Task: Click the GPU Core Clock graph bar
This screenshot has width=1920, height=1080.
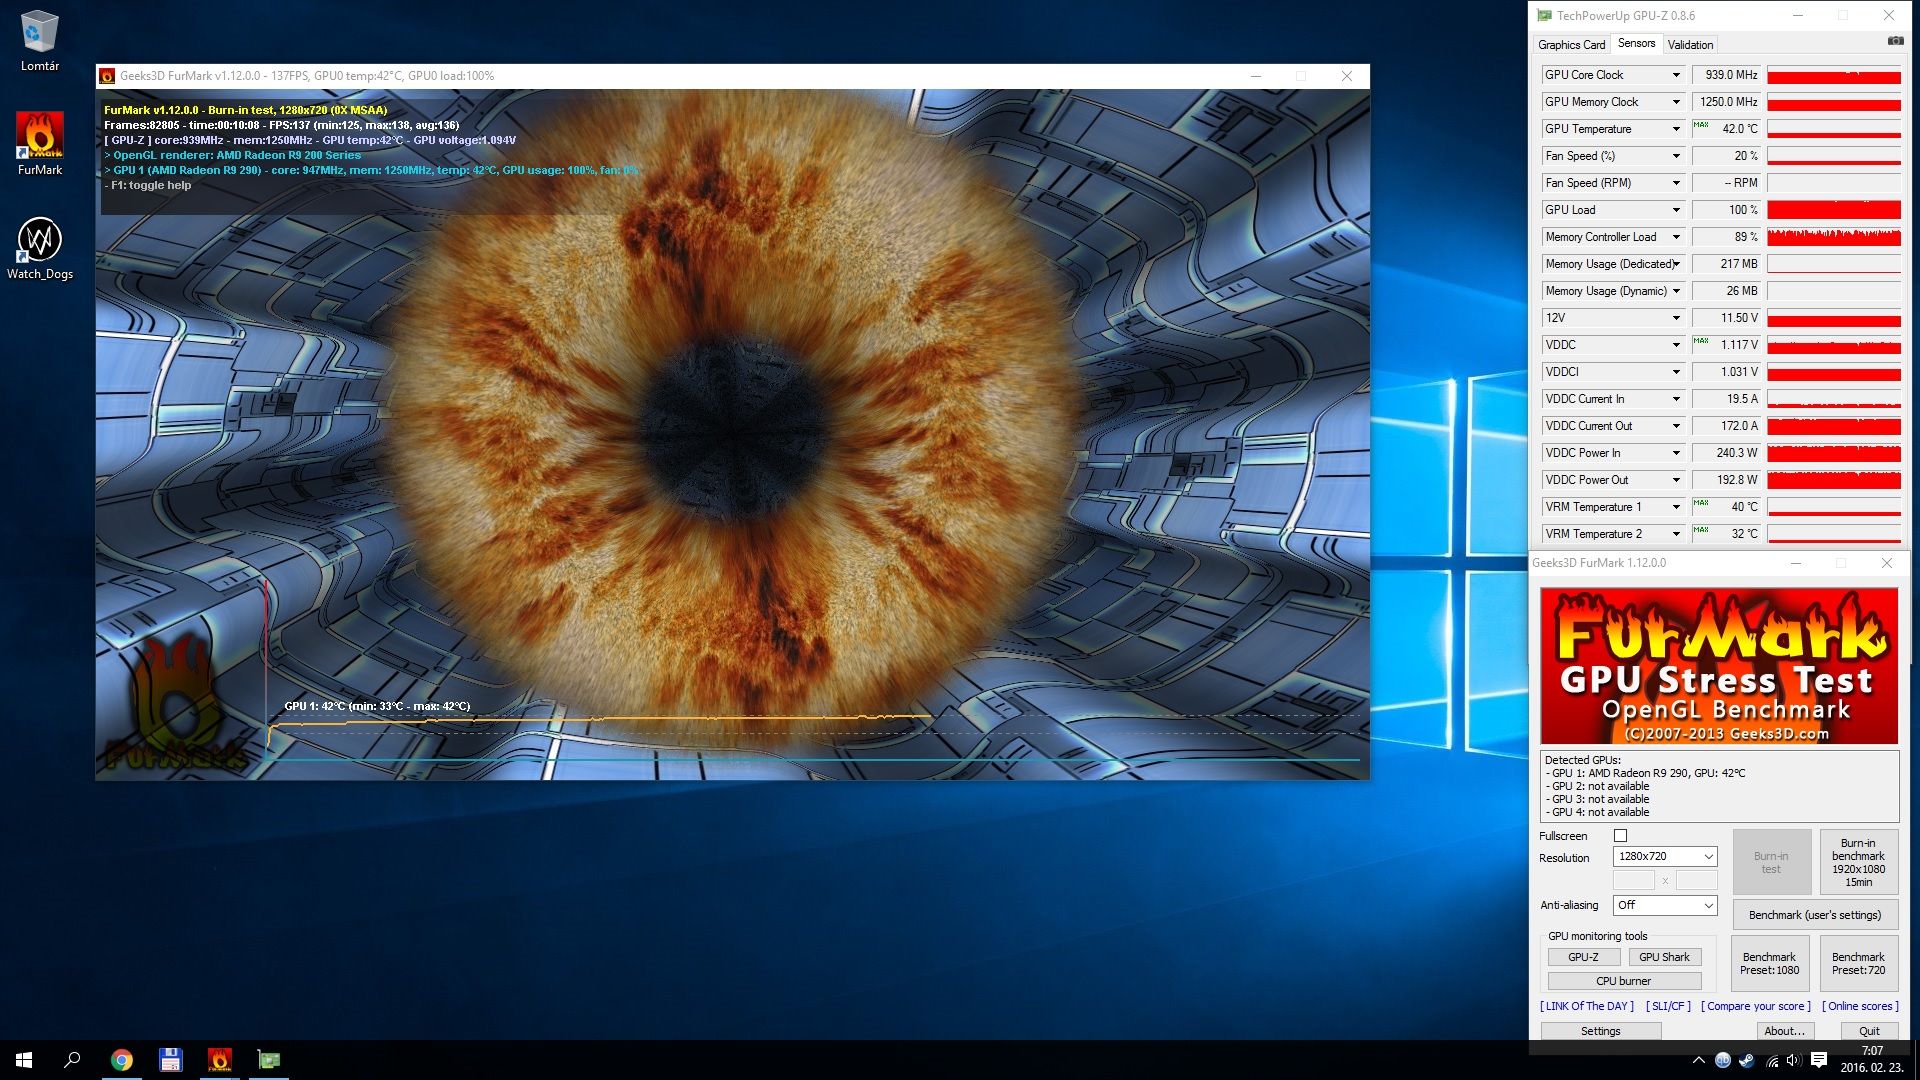Action: click(x=1834, y=75)
